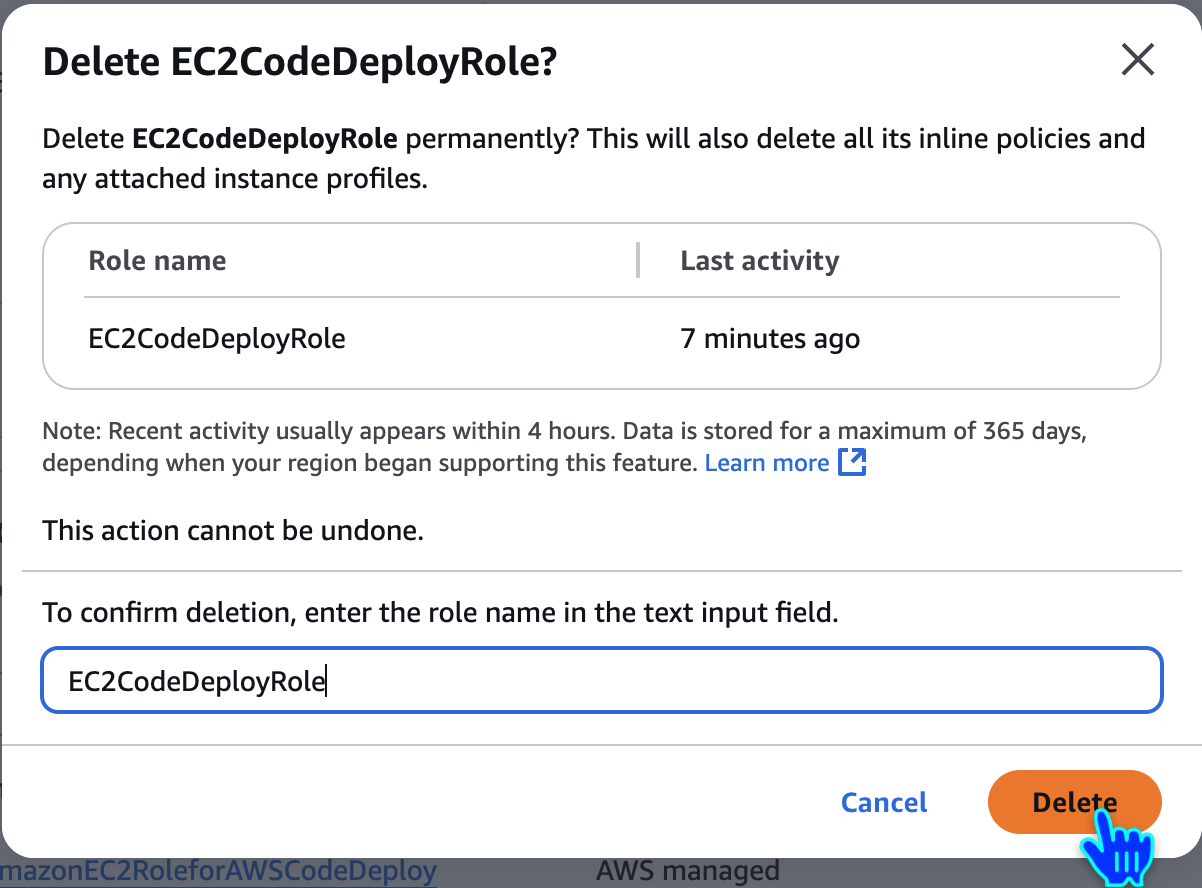The image size is (1202, 888).
Task: Follow the Learn more link
Action: tap(767, 463)
